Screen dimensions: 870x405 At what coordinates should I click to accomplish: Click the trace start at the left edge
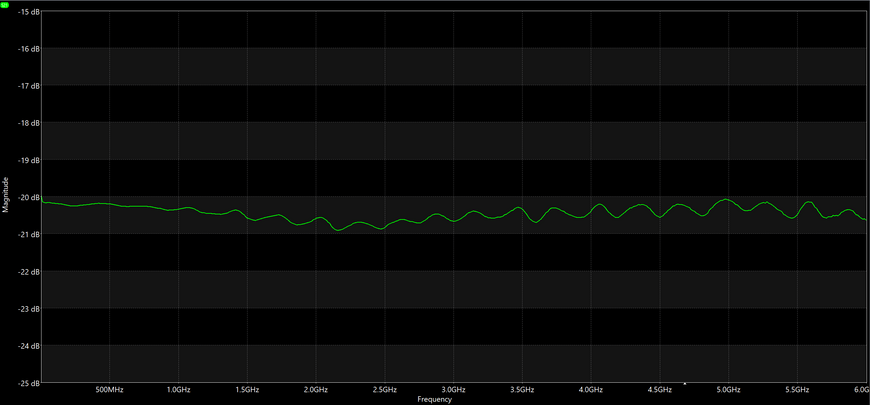point(42,198)
